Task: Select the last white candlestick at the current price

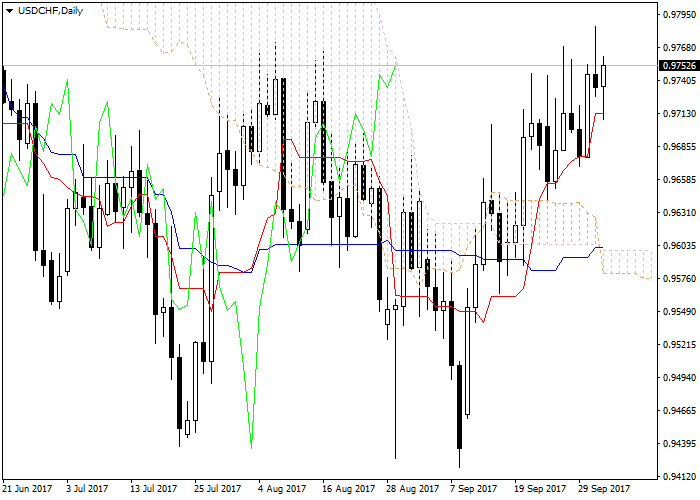Action: click(604, 76)
